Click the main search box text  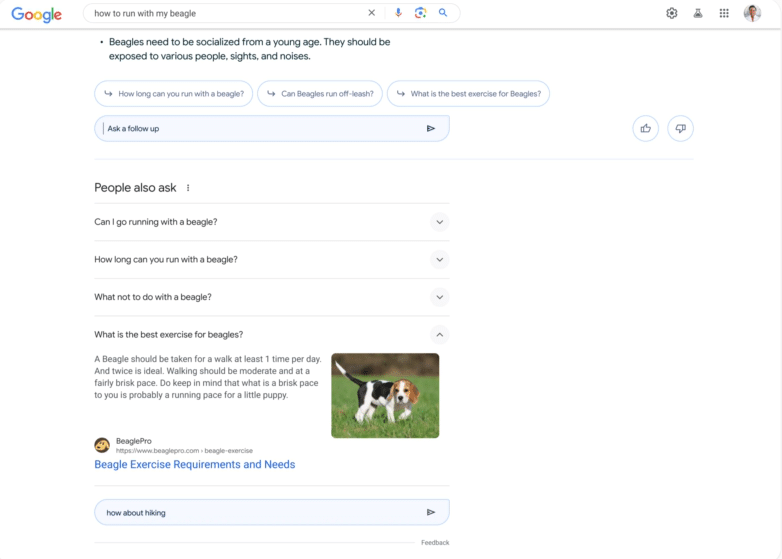145,13
